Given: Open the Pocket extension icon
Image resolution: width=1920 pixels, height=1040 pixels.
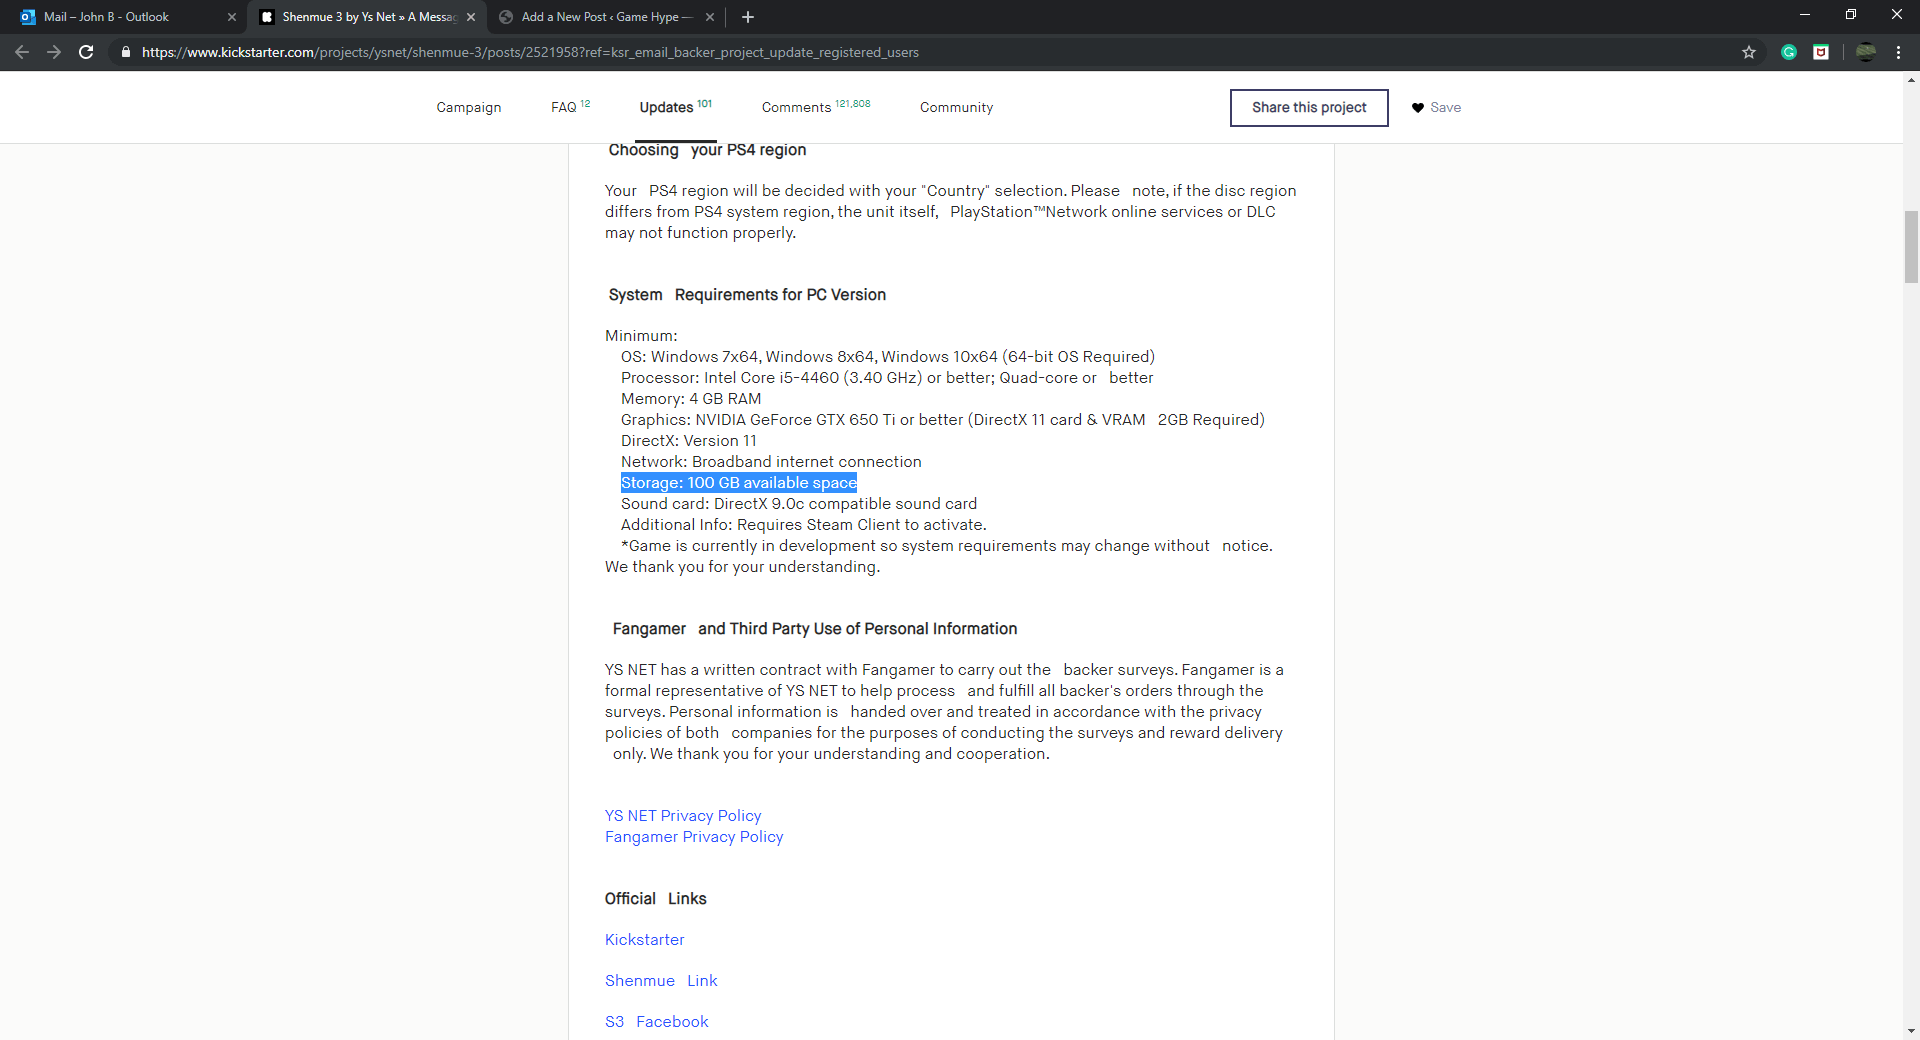Looking at the screenshot, I should 1821,52.
